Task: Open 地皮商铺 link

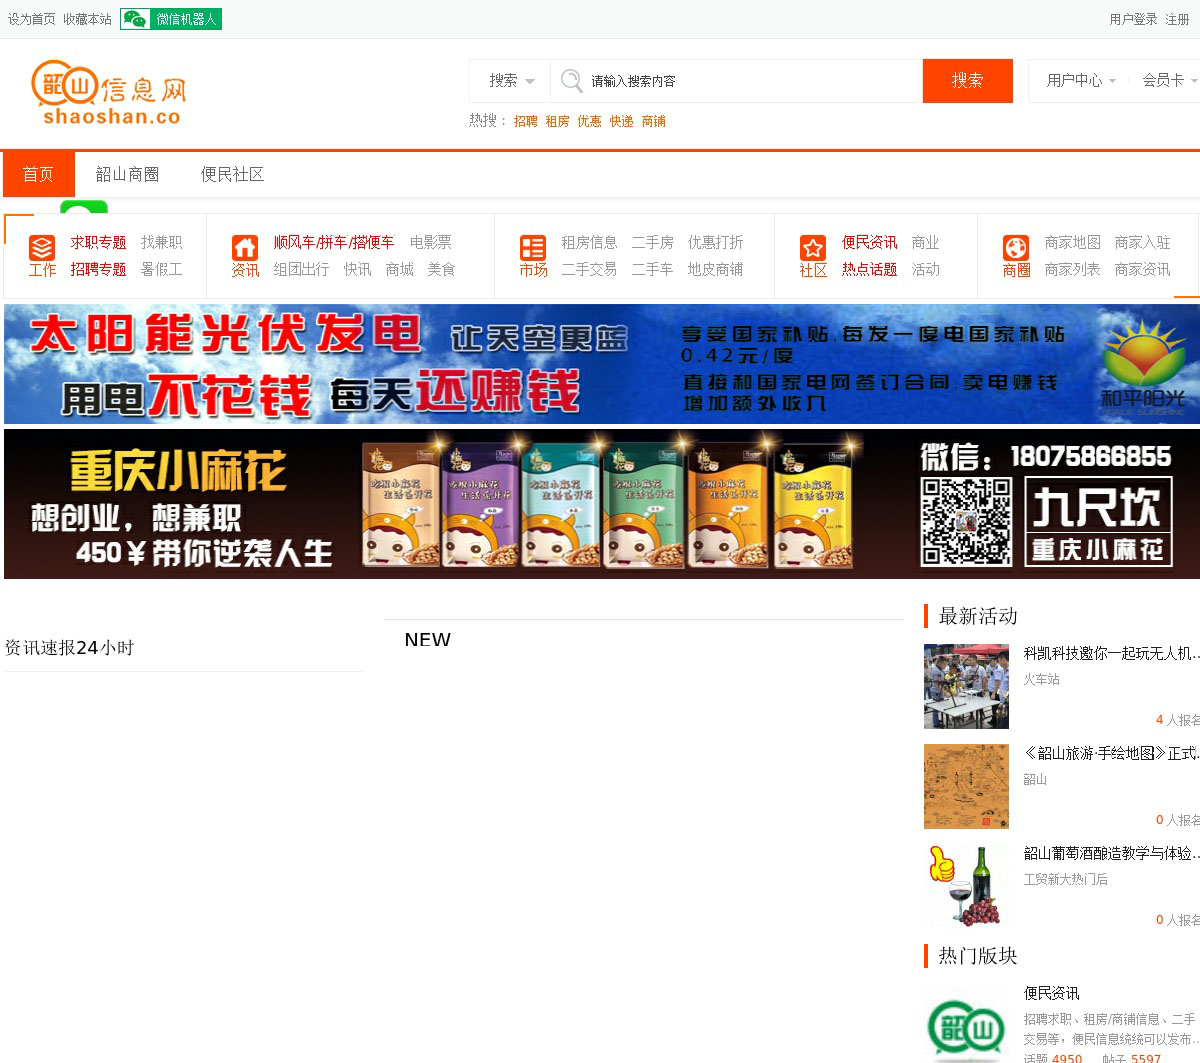Action: tap(715, 270)
